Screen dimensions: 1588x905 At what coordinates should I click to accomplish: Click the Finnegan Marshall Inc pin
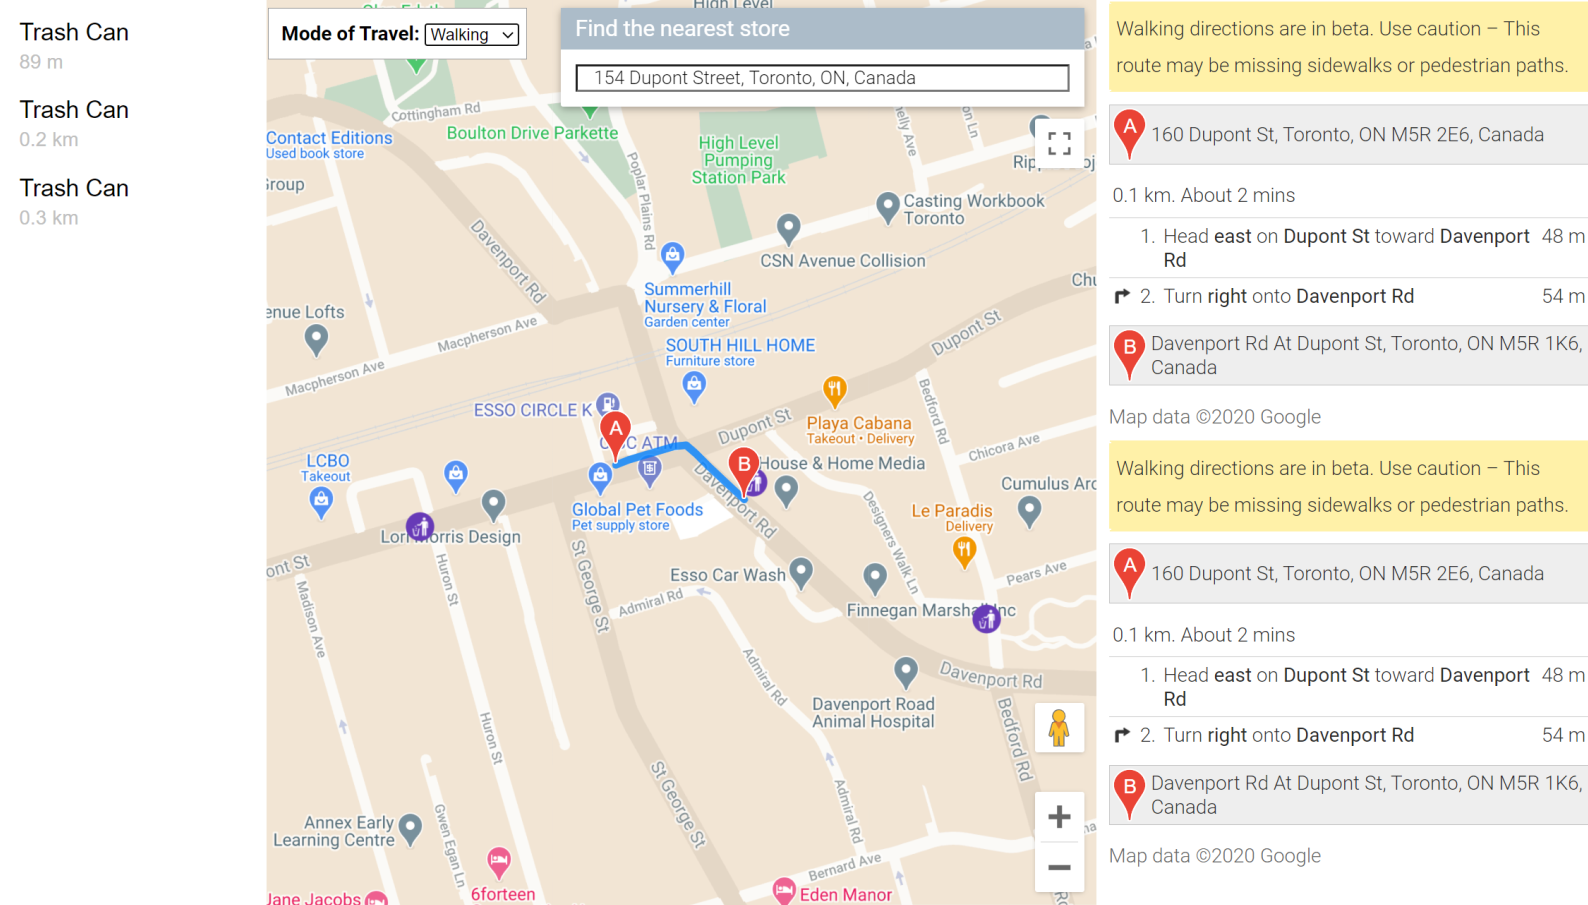pyautogui.click(x=875, y=578)
